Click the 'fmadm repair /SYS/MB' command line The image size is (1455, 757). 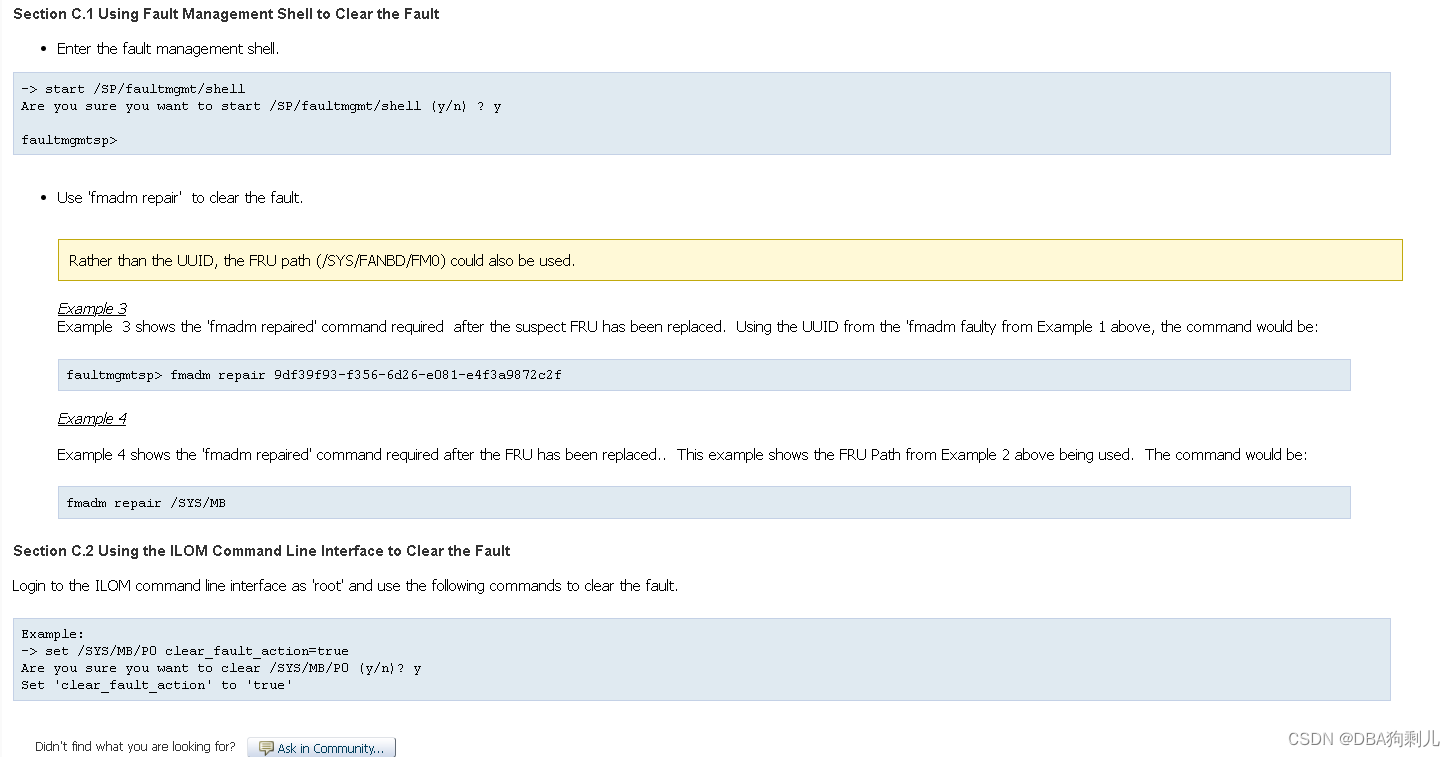[x=146, y=503]
